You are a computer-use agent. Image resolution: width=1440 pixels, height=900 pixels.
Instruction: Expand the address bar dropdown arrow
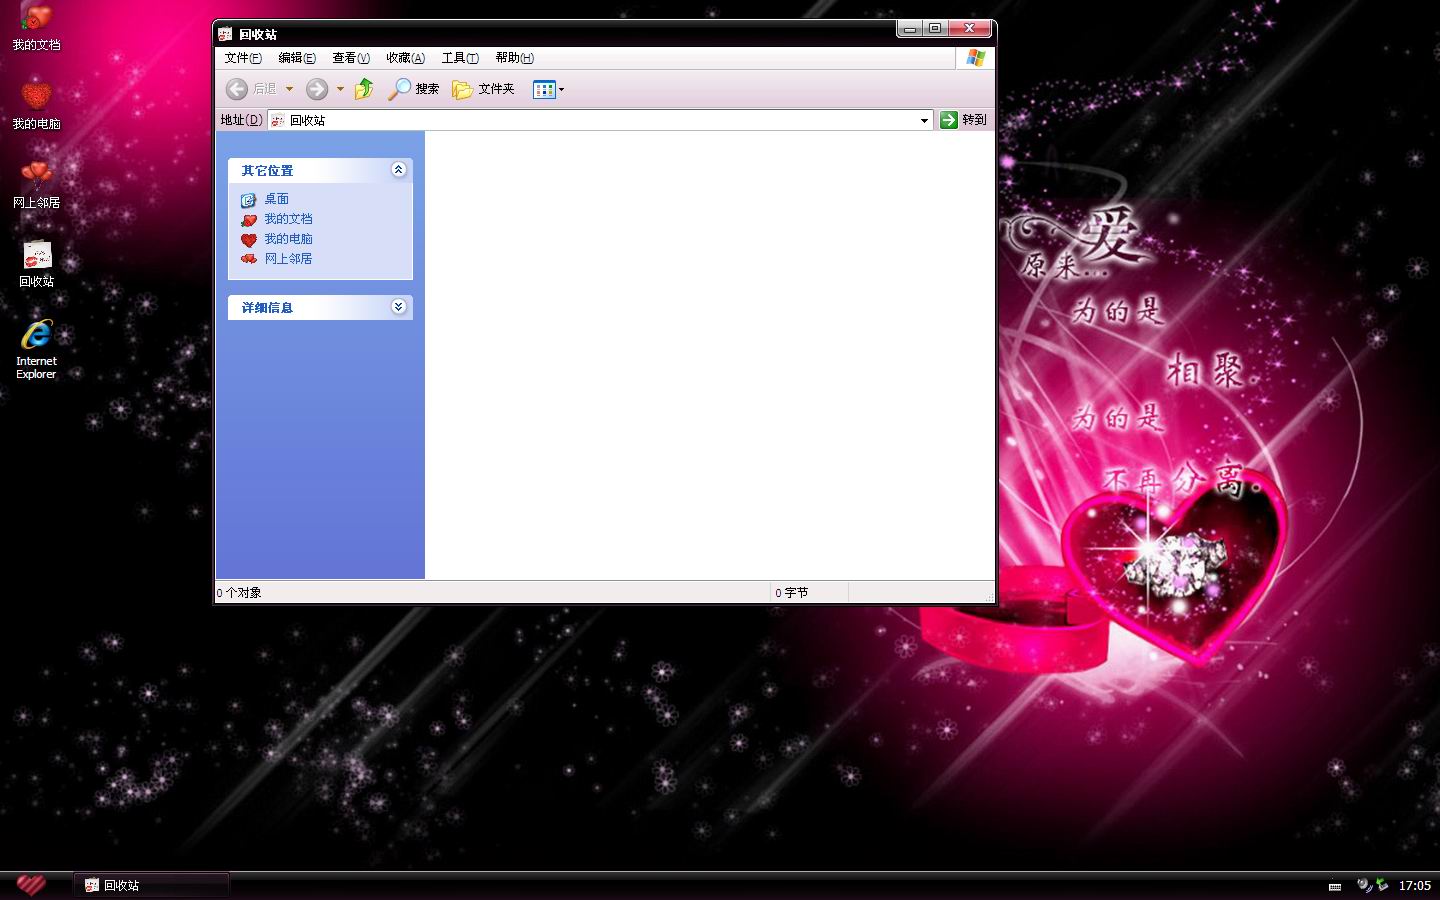[x=924, y=120]
